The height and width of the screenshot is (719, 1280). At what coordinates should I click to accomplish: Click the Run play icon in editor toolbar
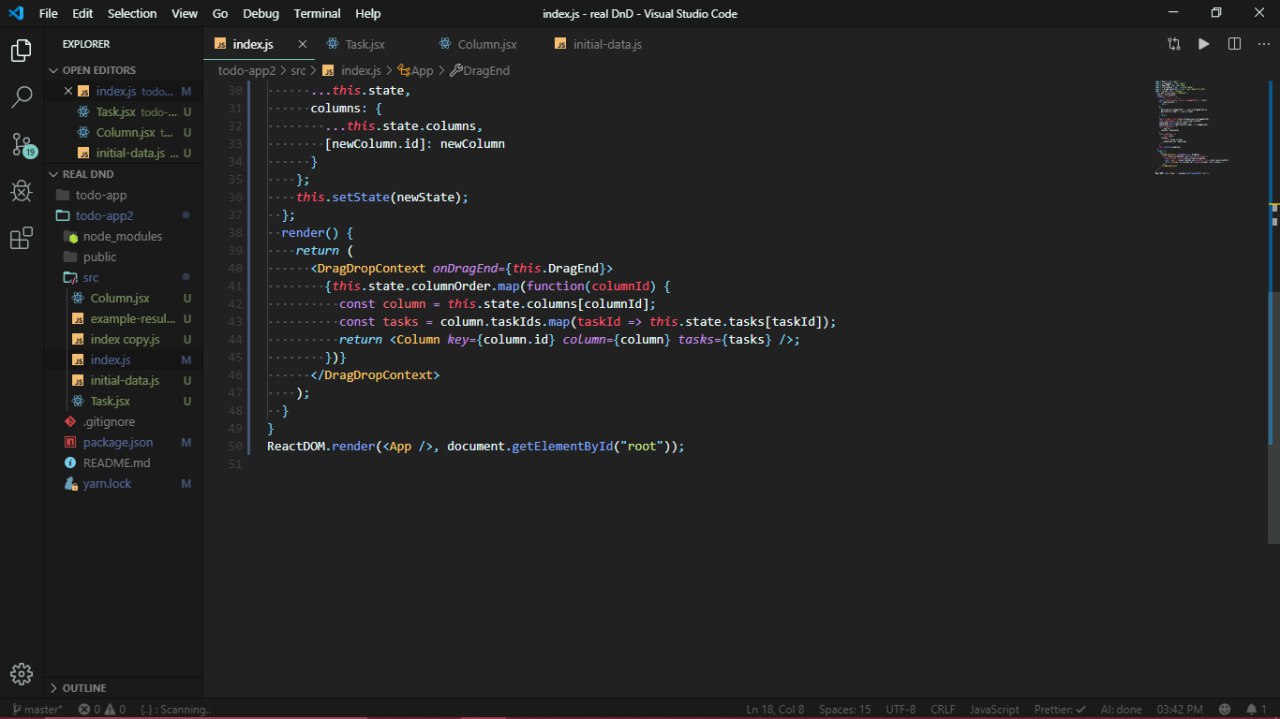coord(1204,44)
